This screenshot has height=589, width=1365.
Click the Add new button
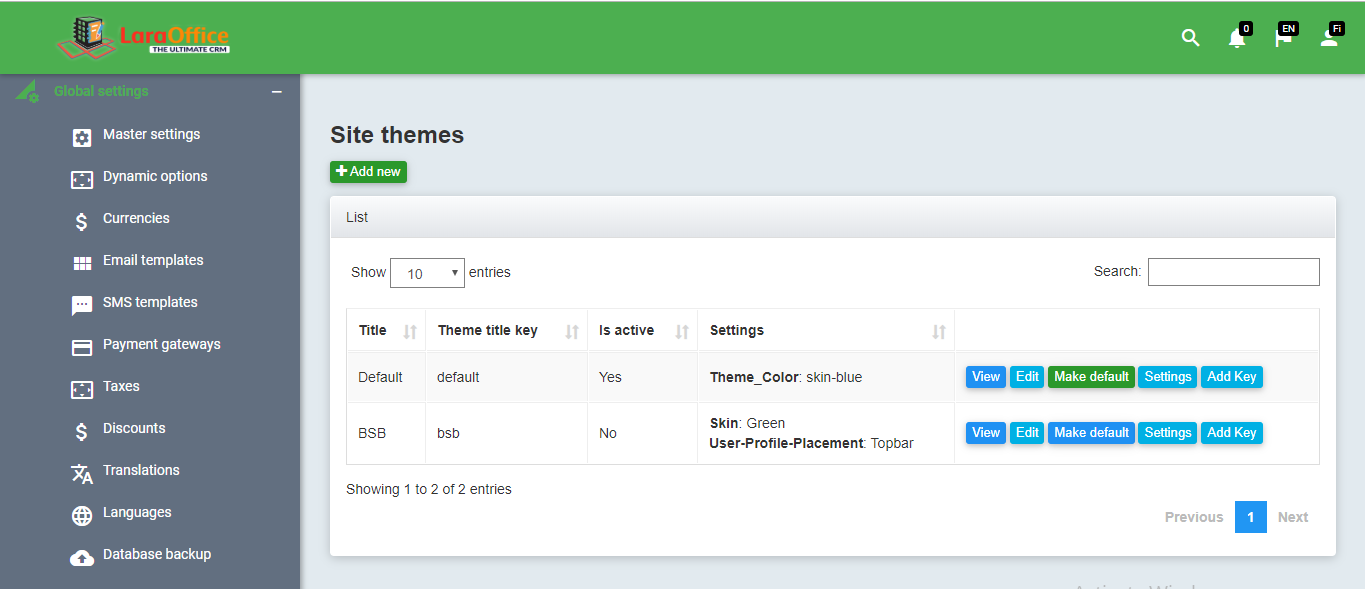[x=368, y=172]
